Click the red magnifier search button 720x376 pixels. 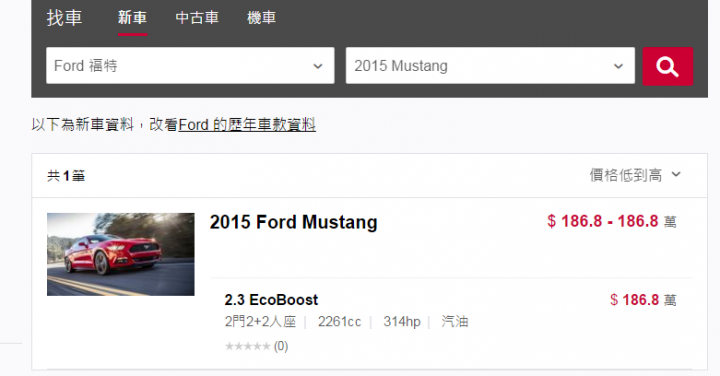point(668,66)
